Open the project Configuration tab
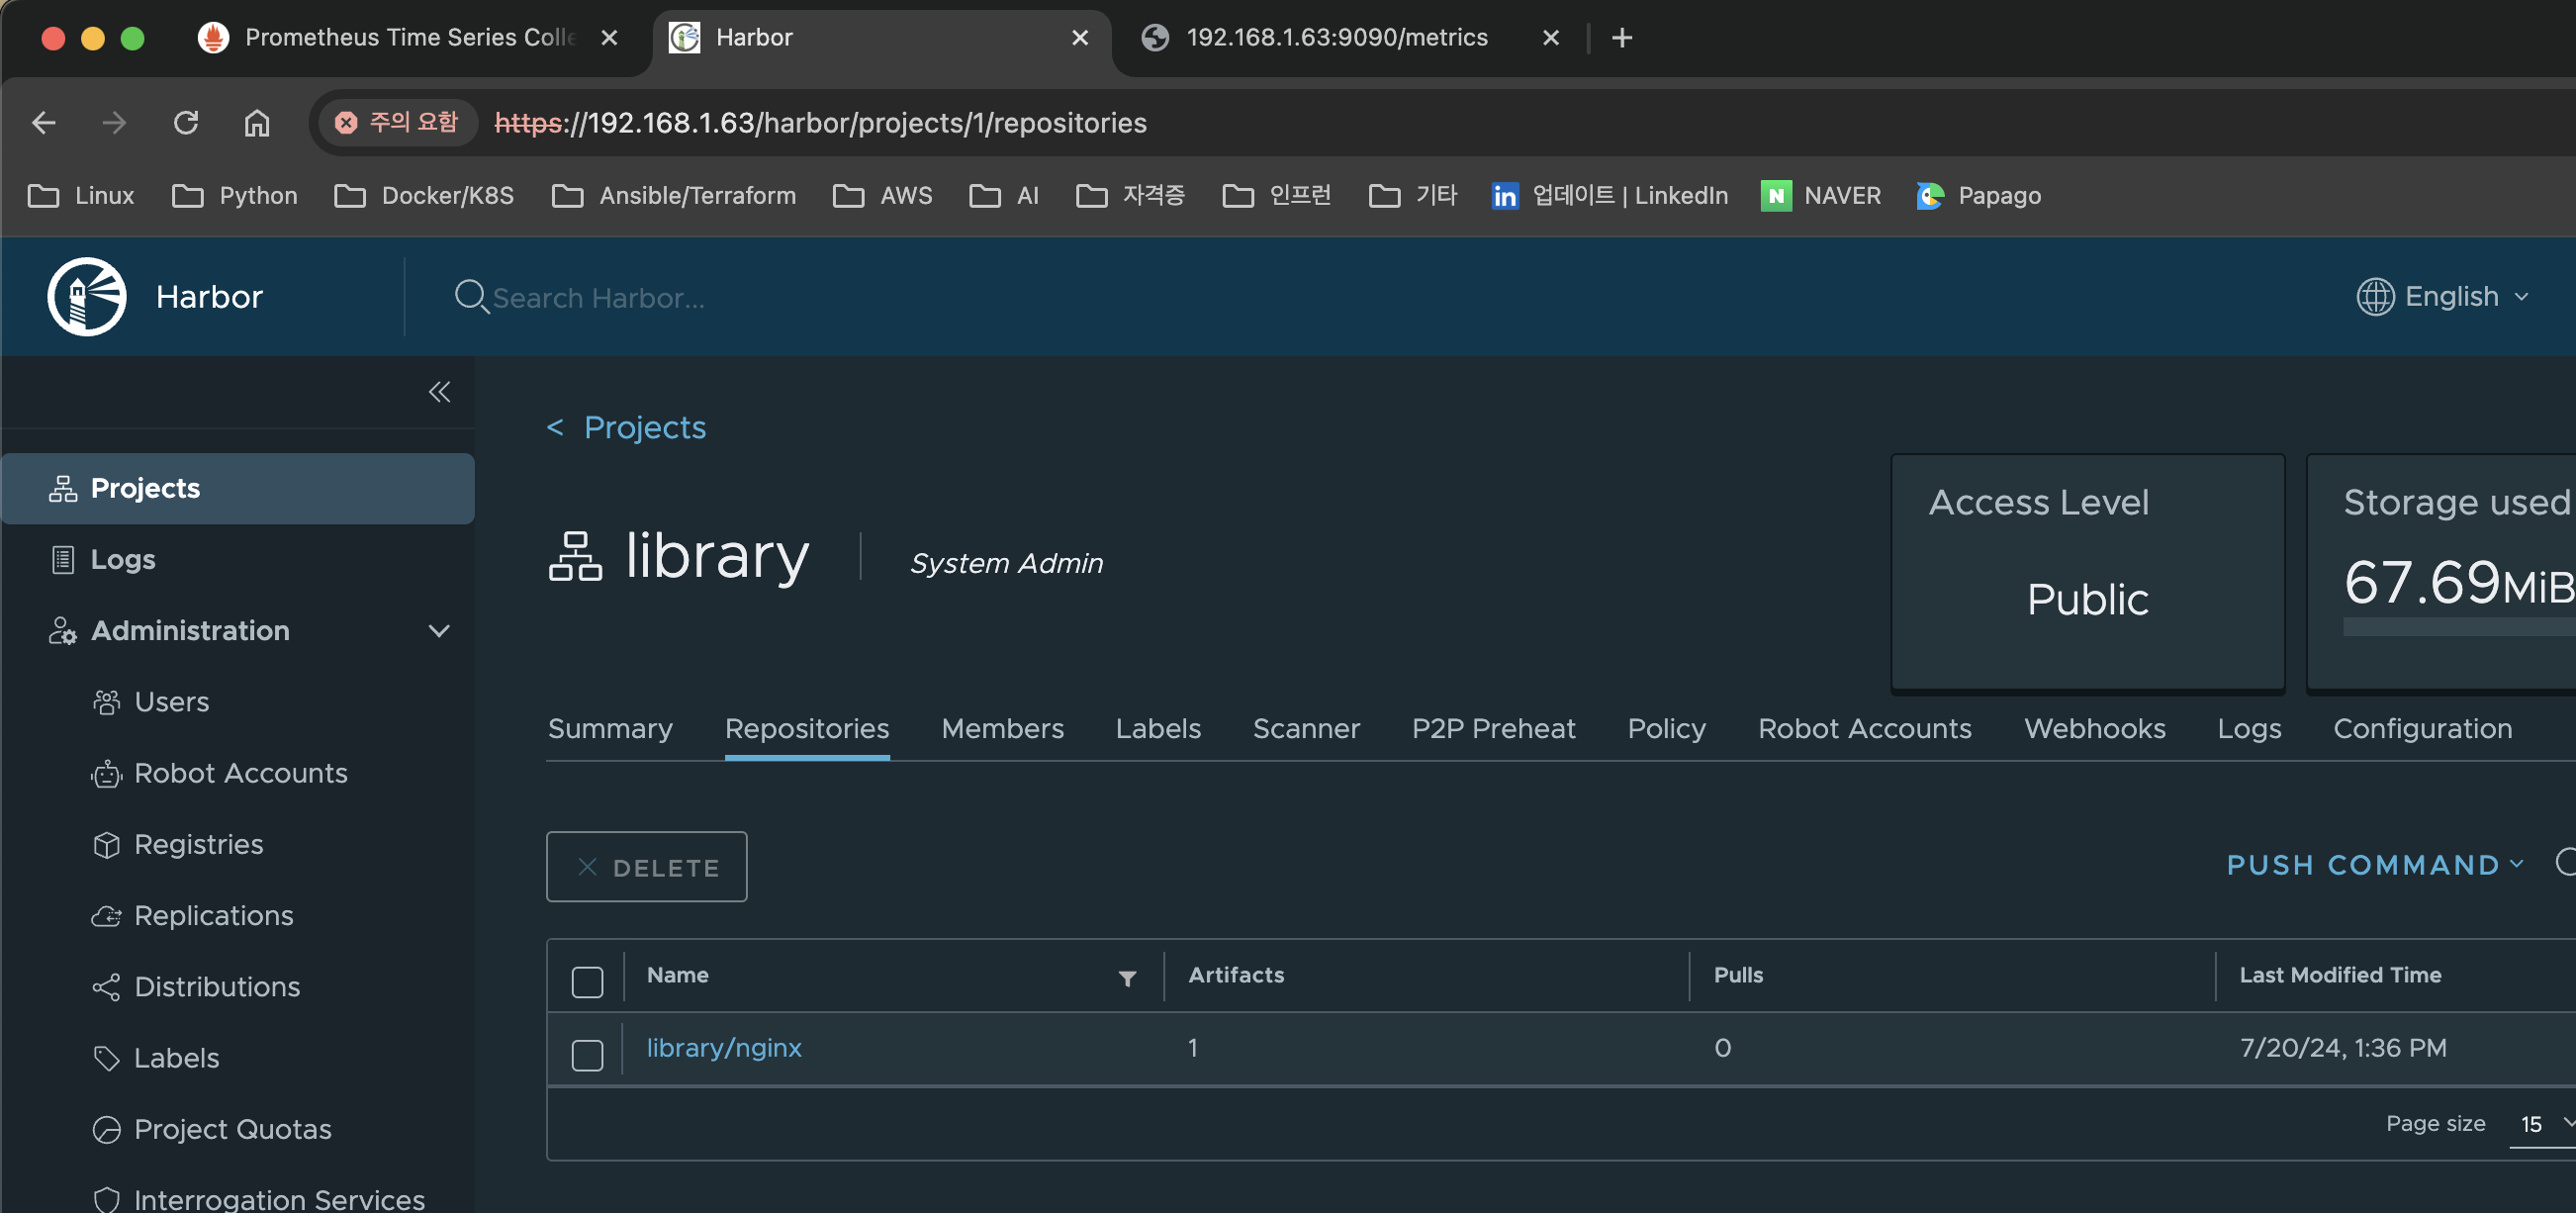The image size is (2576, 1213). click(2422, 728)
